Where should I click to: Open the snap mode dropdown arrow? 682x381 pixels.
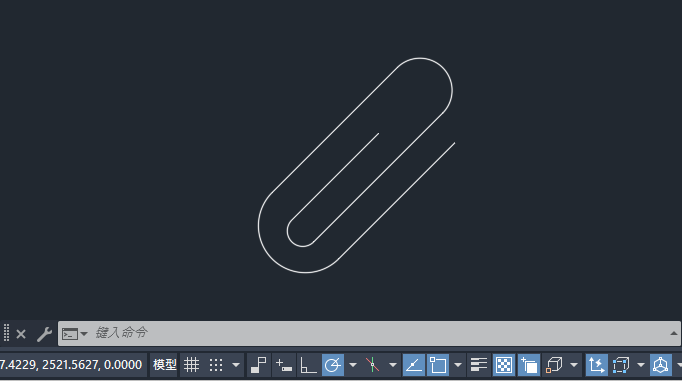(236, 365)
